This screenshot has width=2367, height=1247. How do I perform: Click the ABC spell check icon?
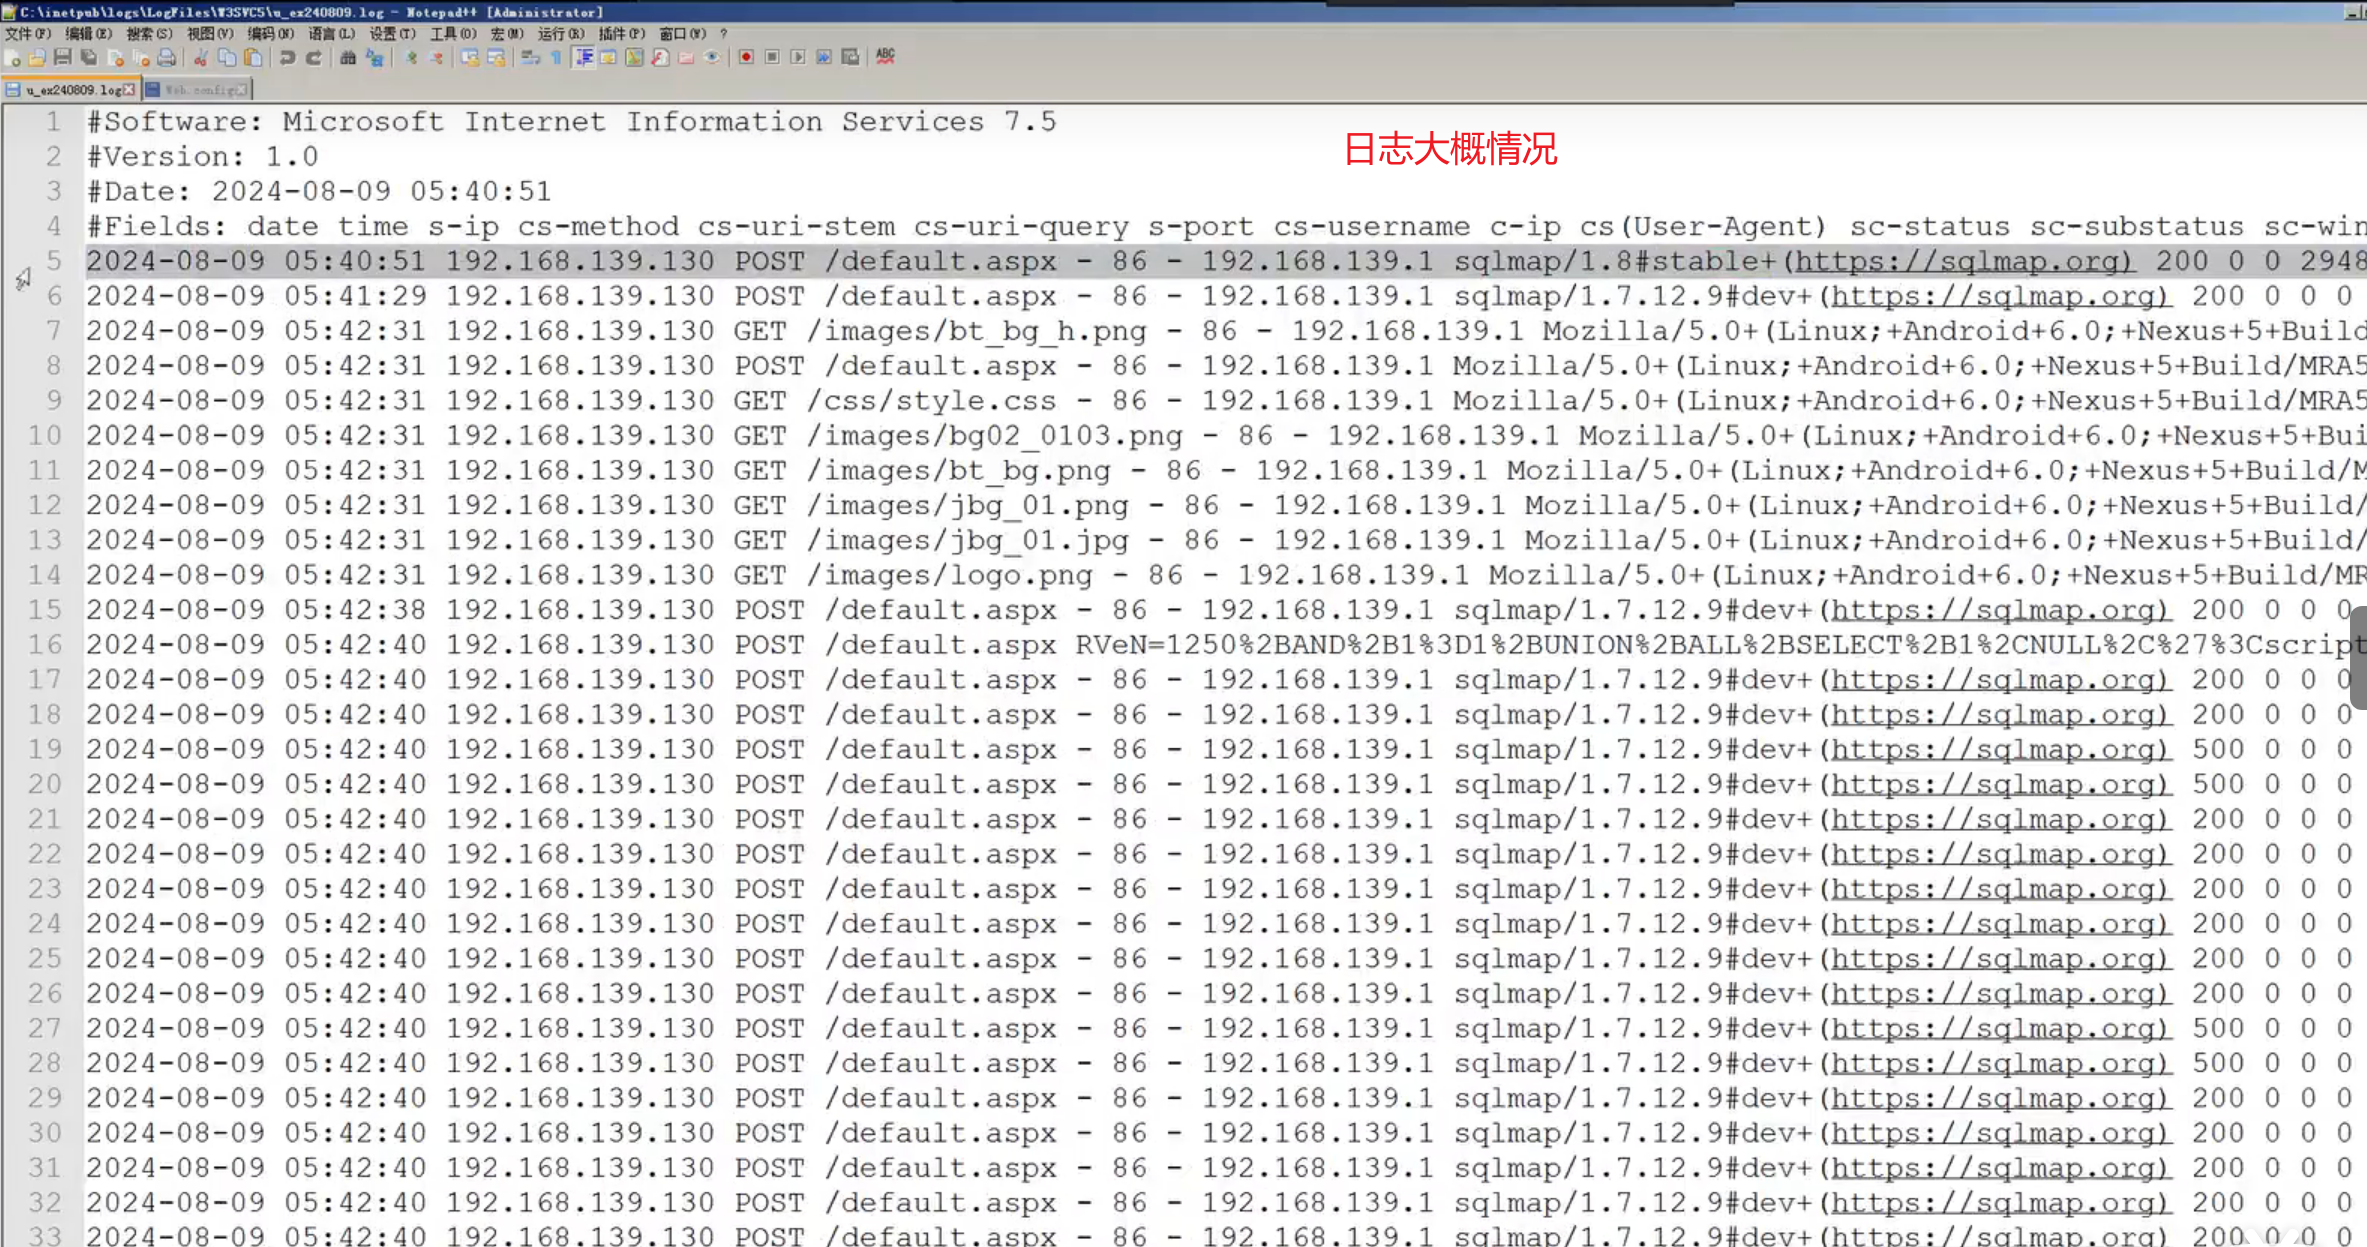point(885,56)
